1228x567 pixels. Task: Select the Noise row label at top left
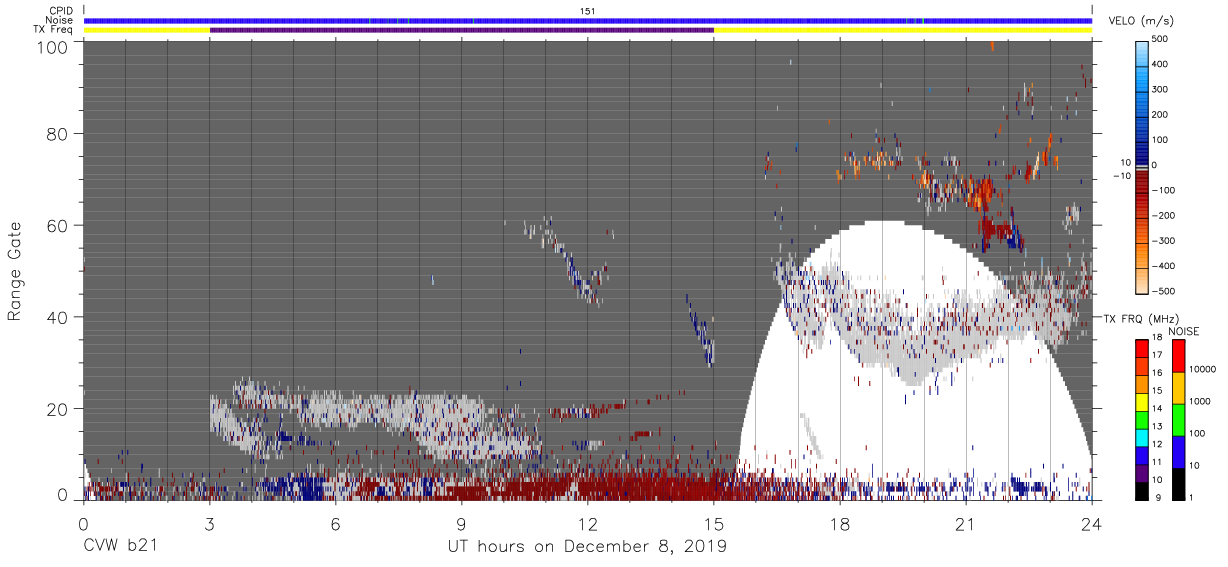click(61, 20)
